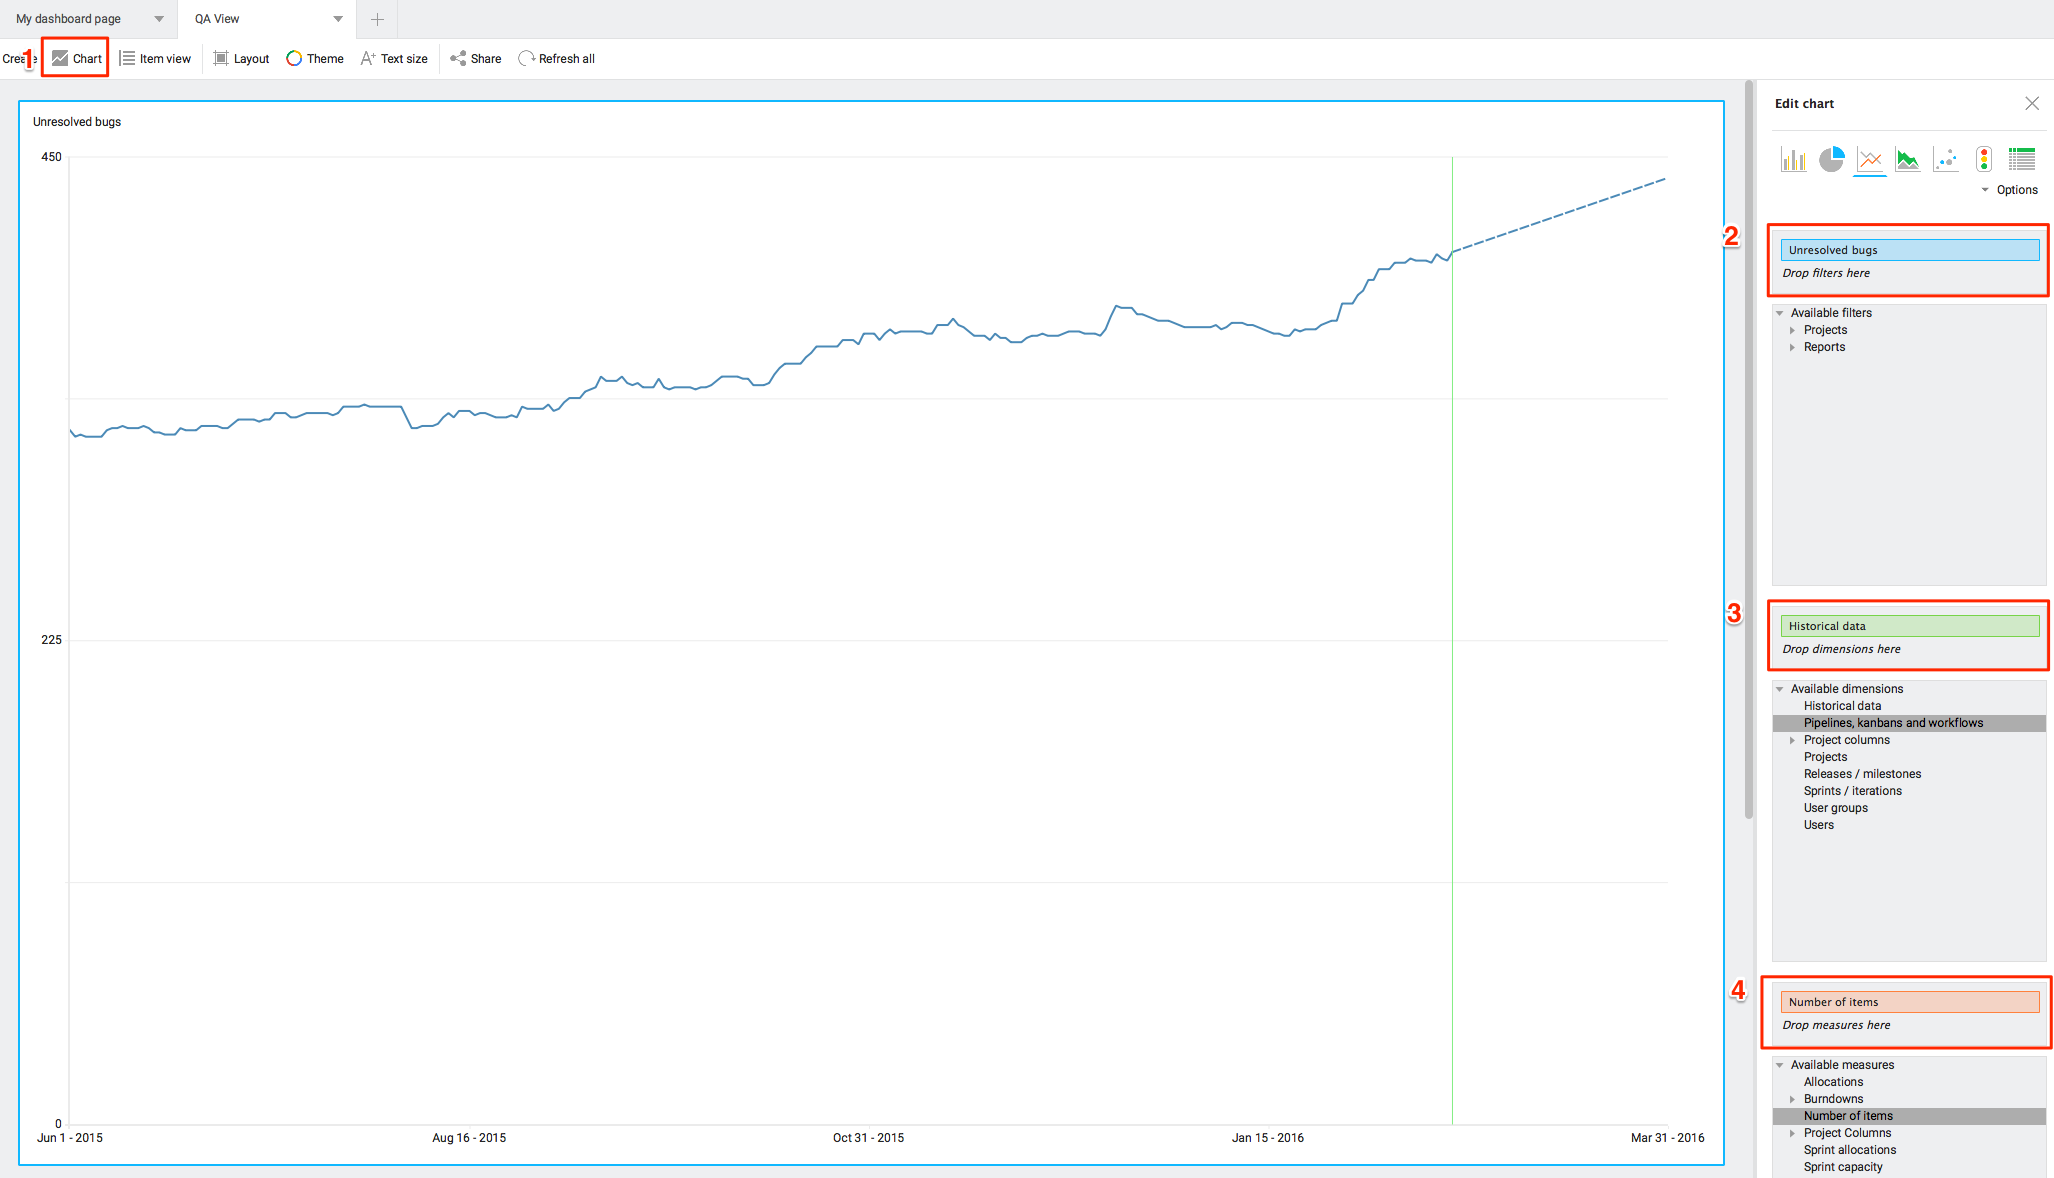Screen dimensions: 2054x1178
Task: Select the bar chart type icon
Action: [1793, 160]
